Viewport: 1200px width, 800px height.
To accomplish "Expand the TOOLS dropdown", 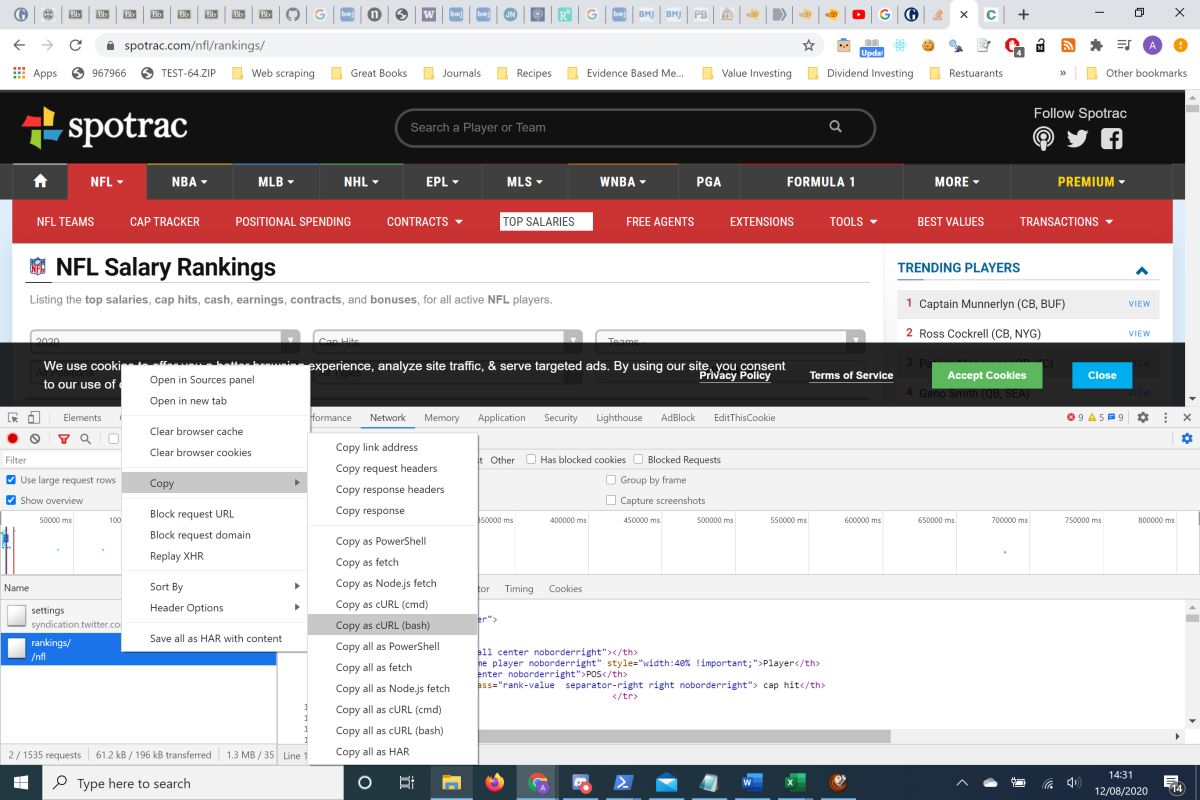I will (x=853, y=221).
